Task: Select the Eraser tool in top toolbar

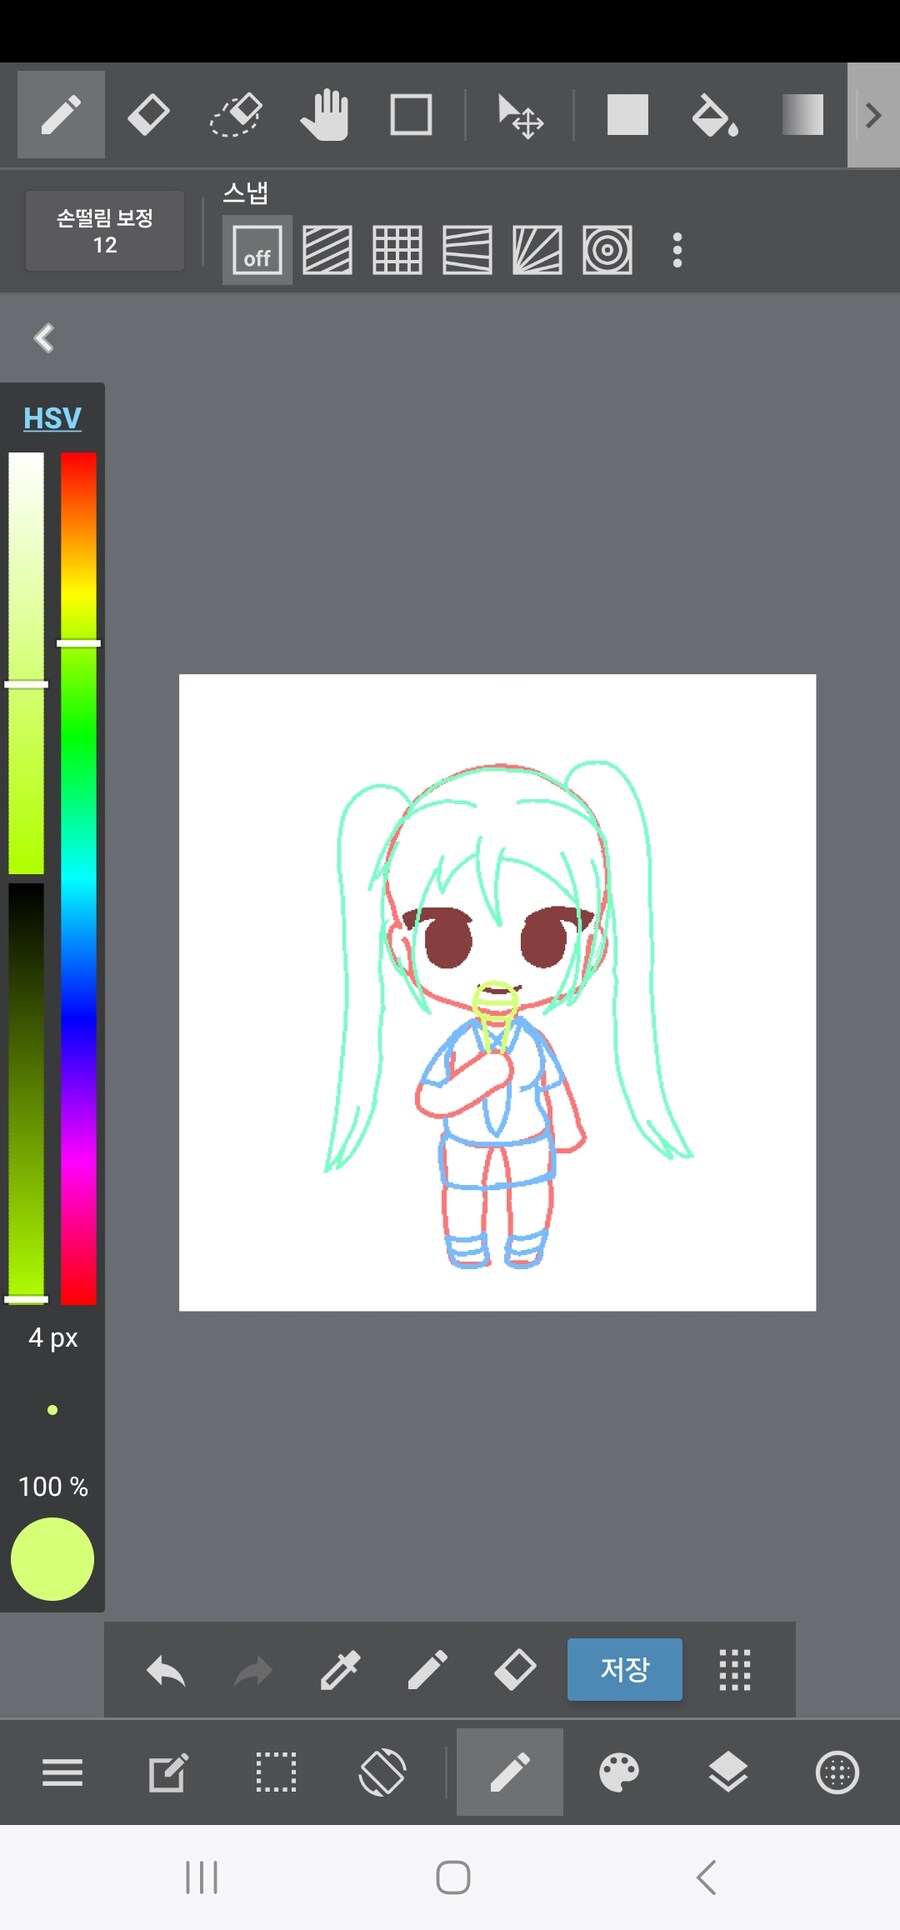Action: point(149,114)
